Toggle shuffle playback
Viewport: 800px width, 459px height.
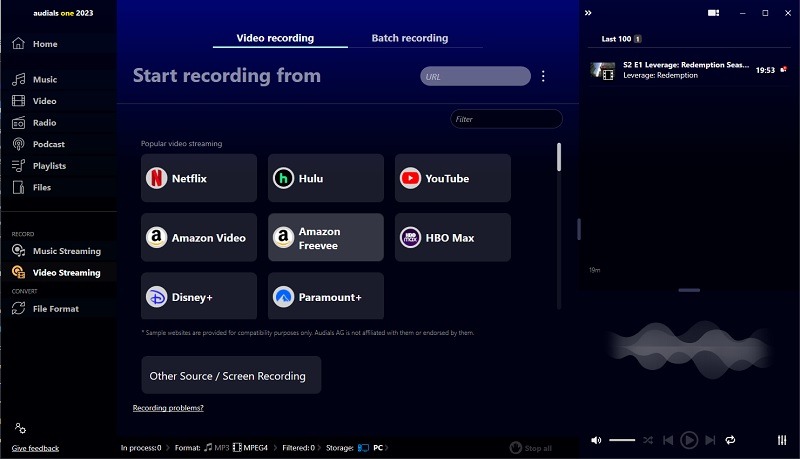[x=648, y=440]
